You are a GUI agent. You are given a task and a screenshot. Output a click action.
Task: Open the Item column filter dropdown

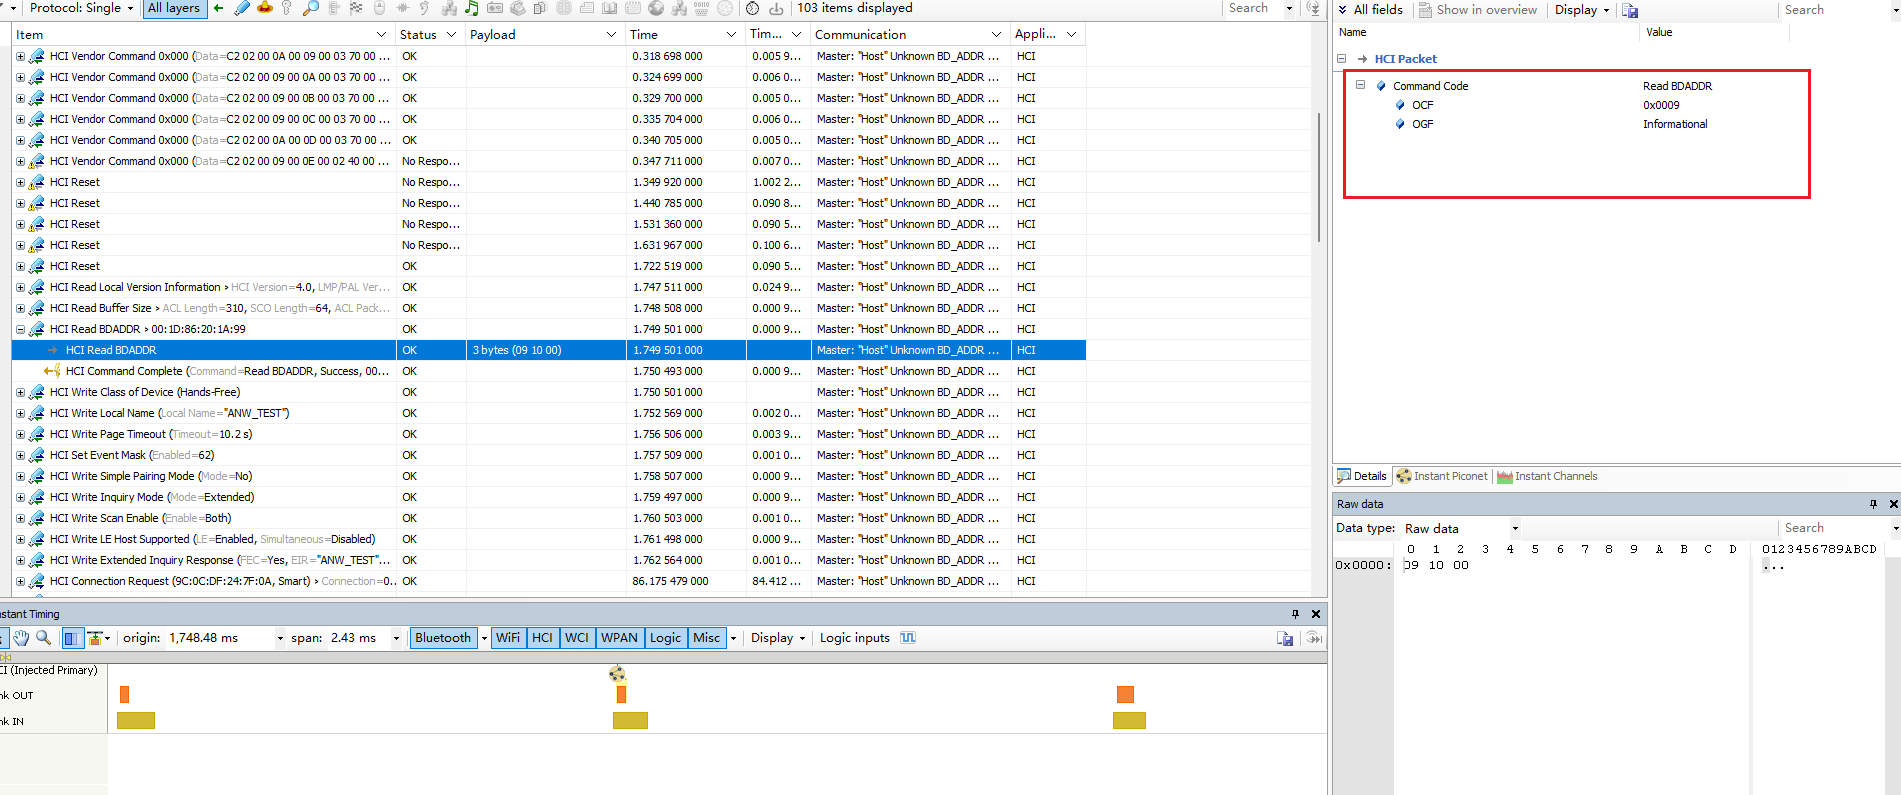[381, 34]
